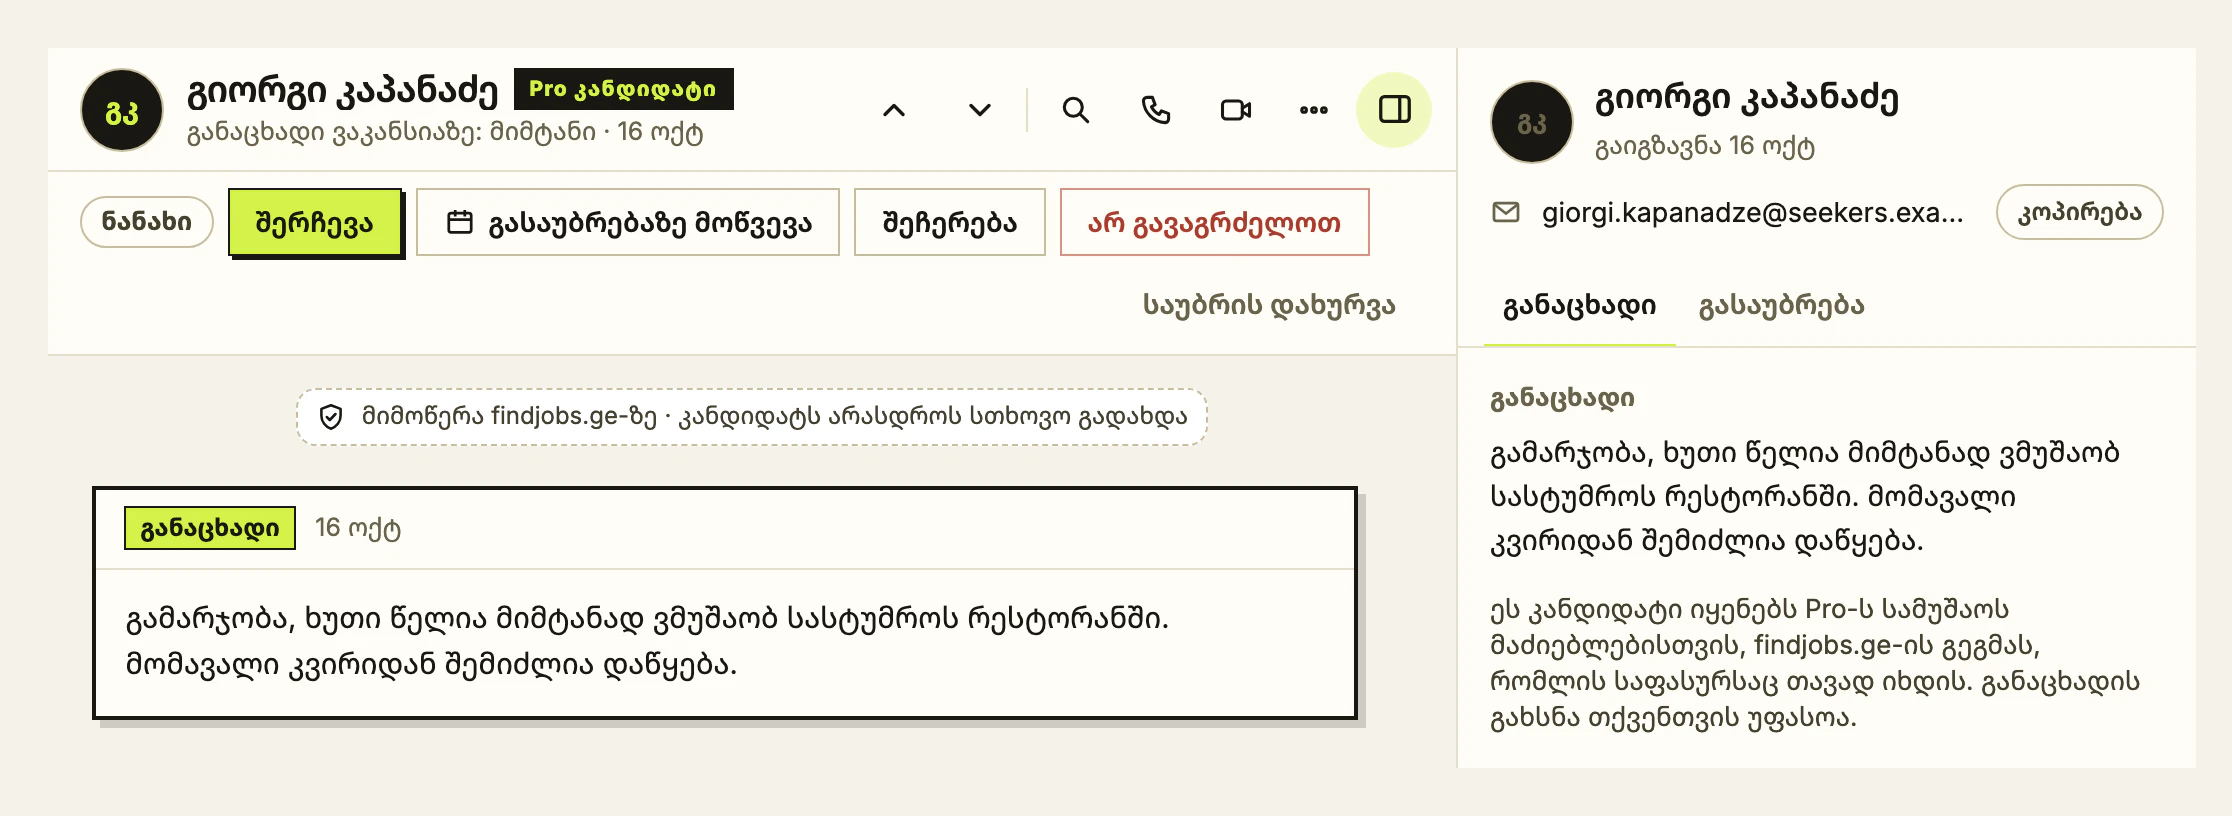
Task: Click candidate name in conversation header
Action: [x=343, y=91]
